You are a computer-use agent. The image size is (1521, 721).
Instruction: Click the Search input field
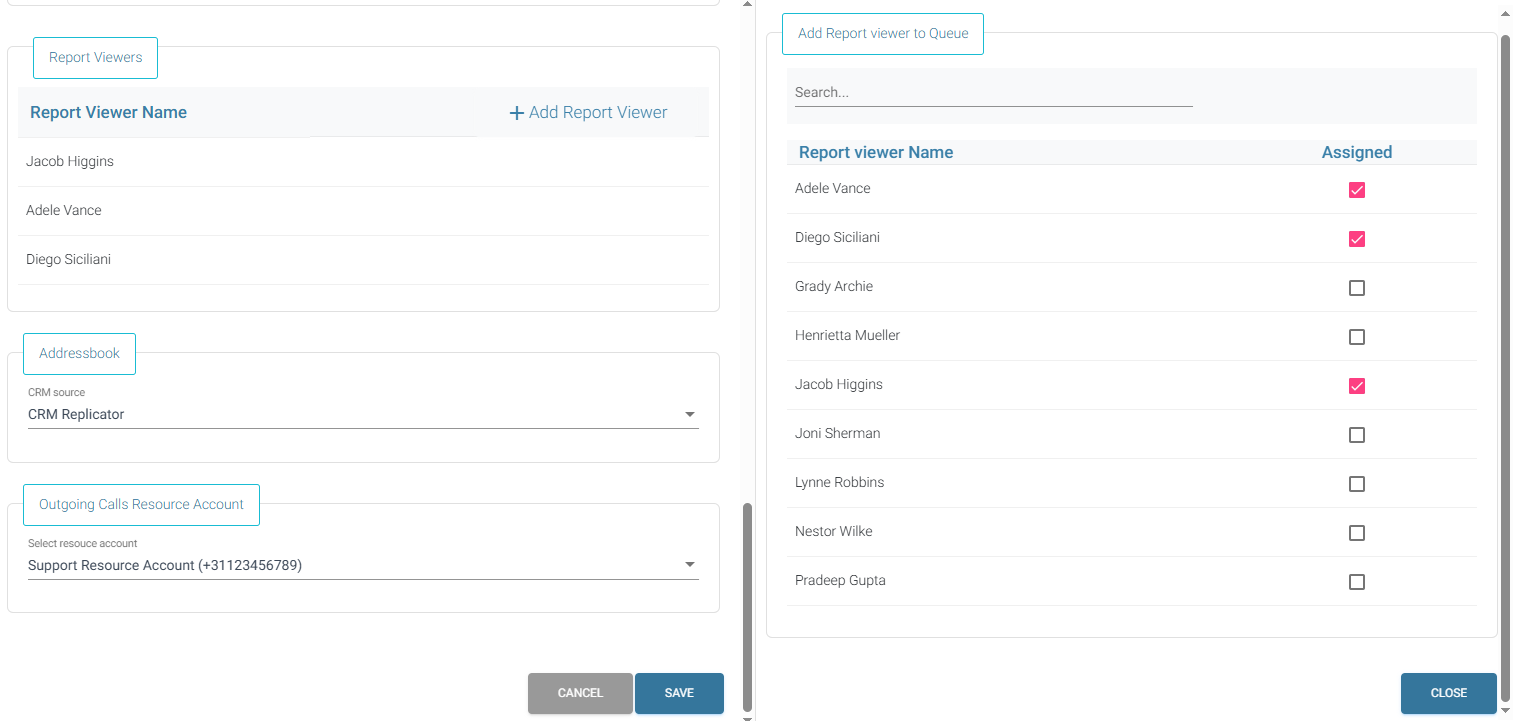pyautogui.click(x=993, y=92)
